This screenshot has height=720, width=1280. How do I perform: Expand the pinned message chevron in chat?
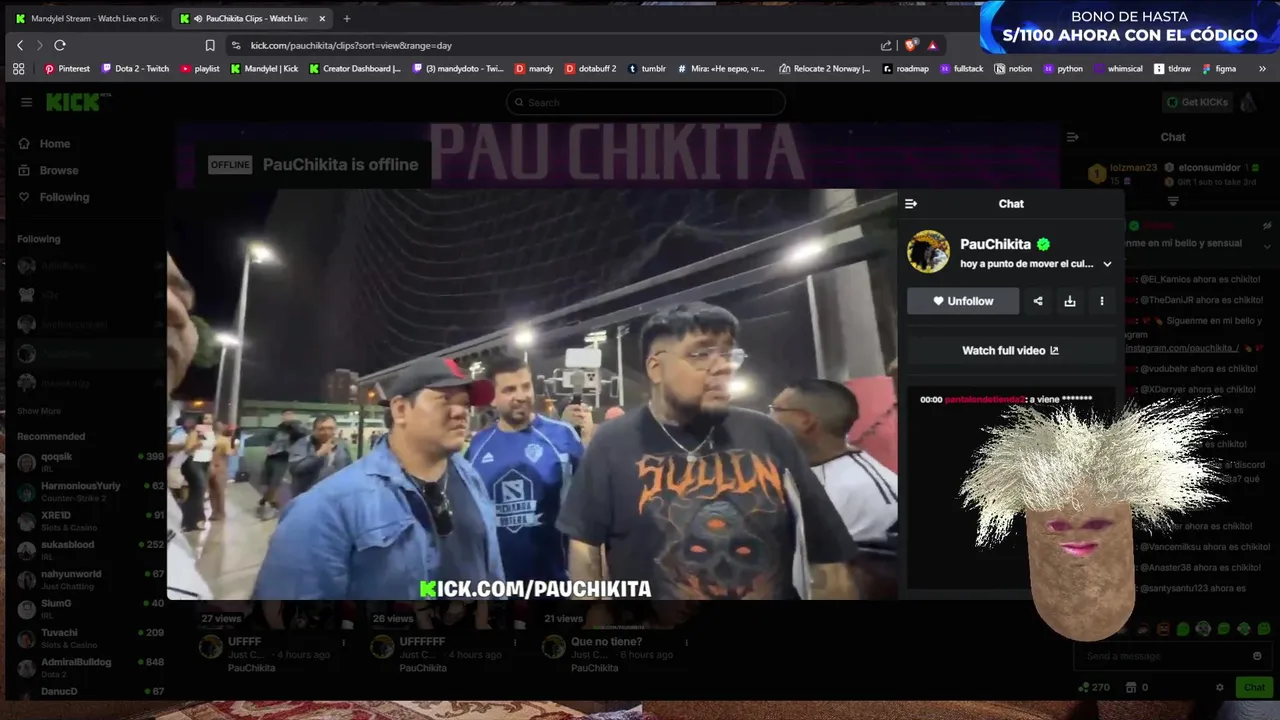[1267, 247]
